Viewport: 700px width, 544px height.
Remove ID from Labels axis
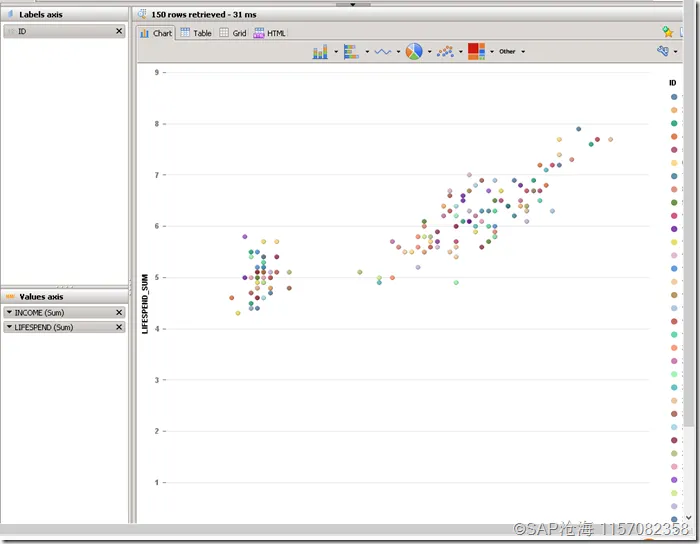pyautogui.click(x=119, y=31)
